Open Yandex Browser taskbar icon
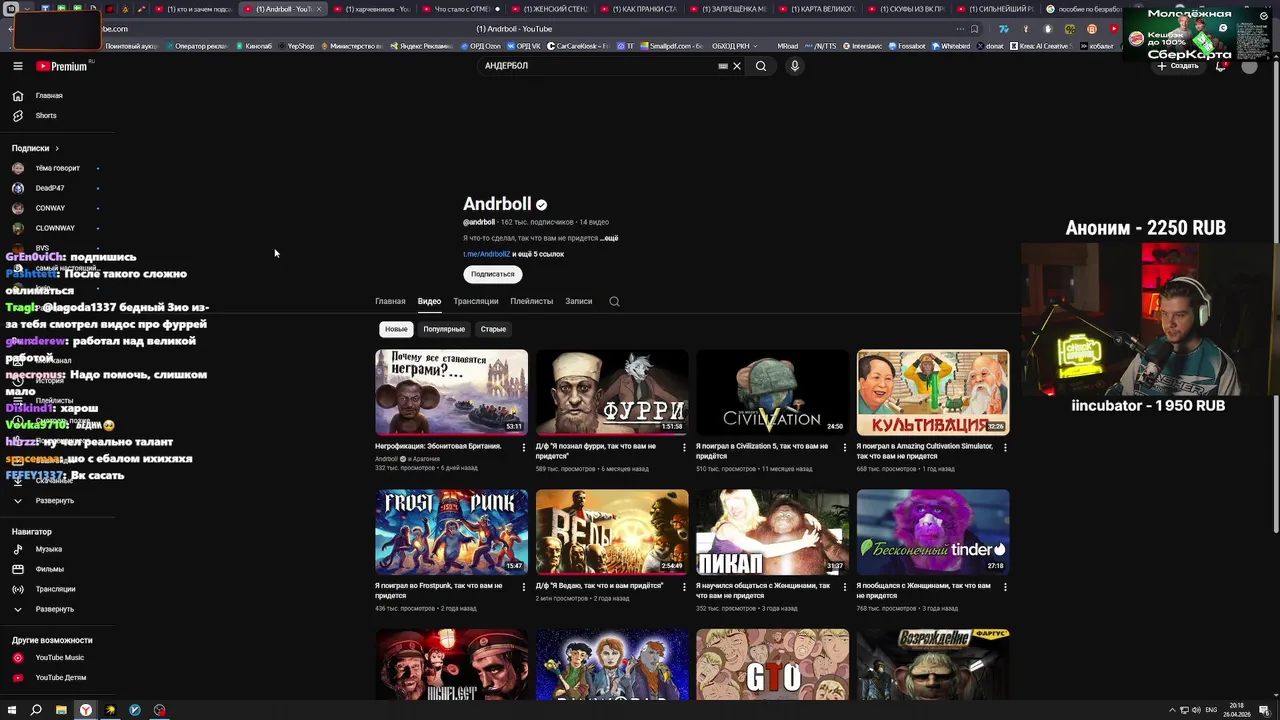The image size is (1280, 720). 86,710
